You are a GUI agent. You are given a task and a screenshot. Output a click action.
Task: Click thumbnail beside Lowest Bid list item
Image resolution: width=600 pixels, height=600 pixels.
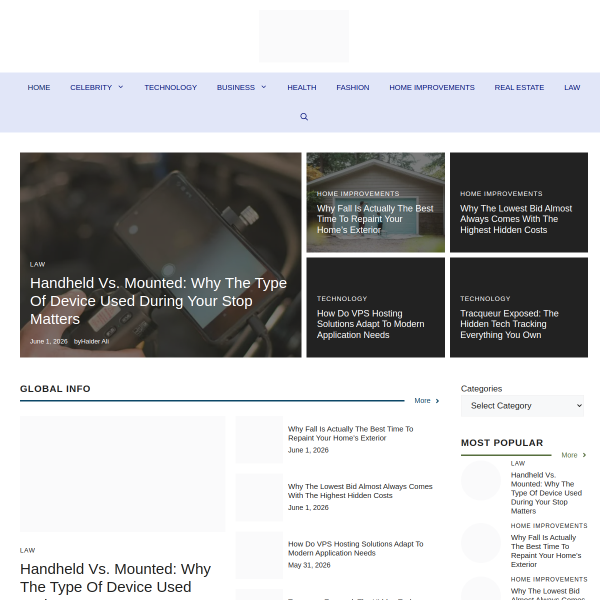point(259,497)
